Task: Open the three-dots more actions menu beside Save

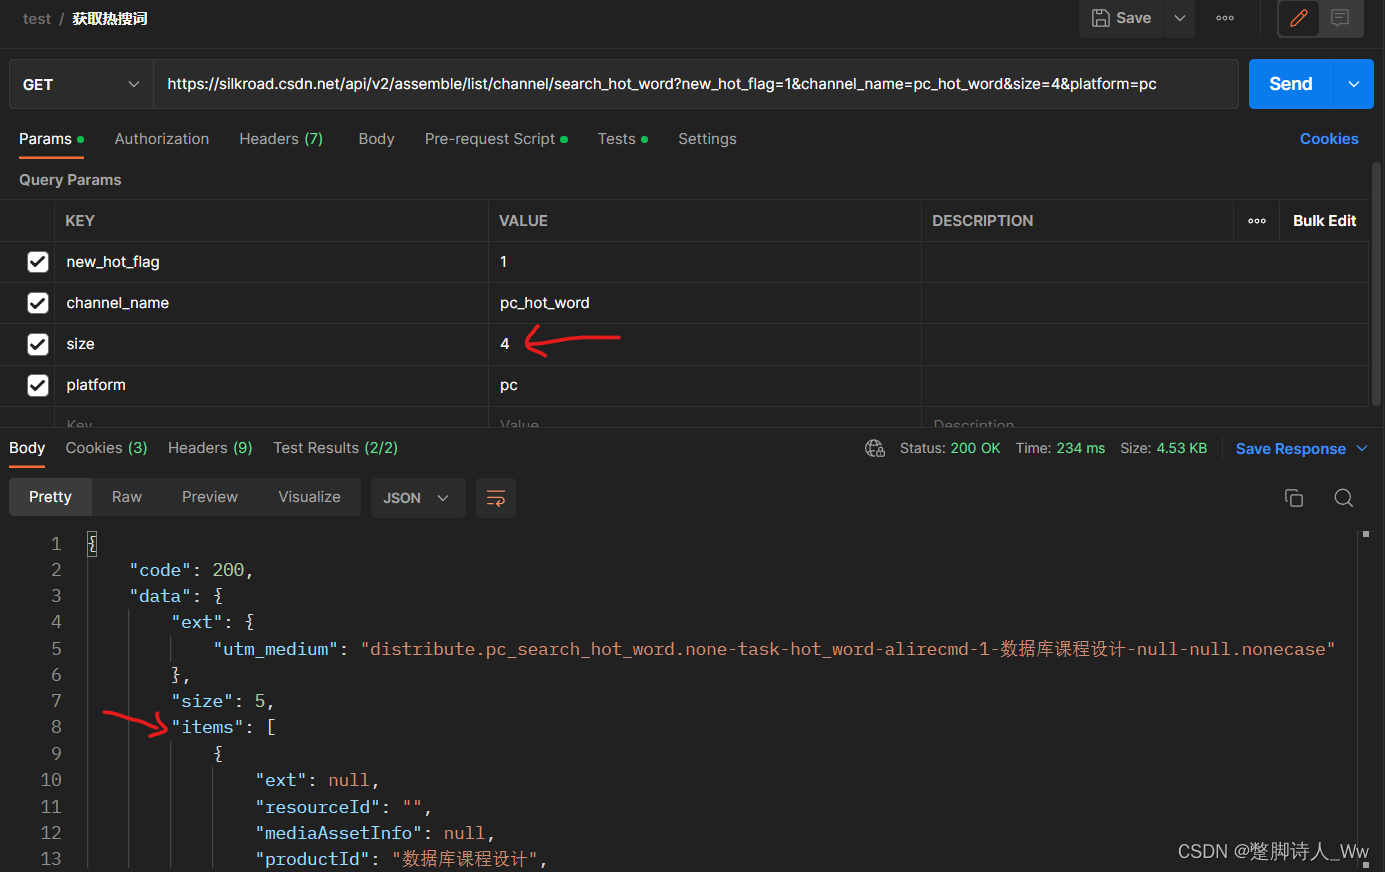Action: pos(1225,18)
